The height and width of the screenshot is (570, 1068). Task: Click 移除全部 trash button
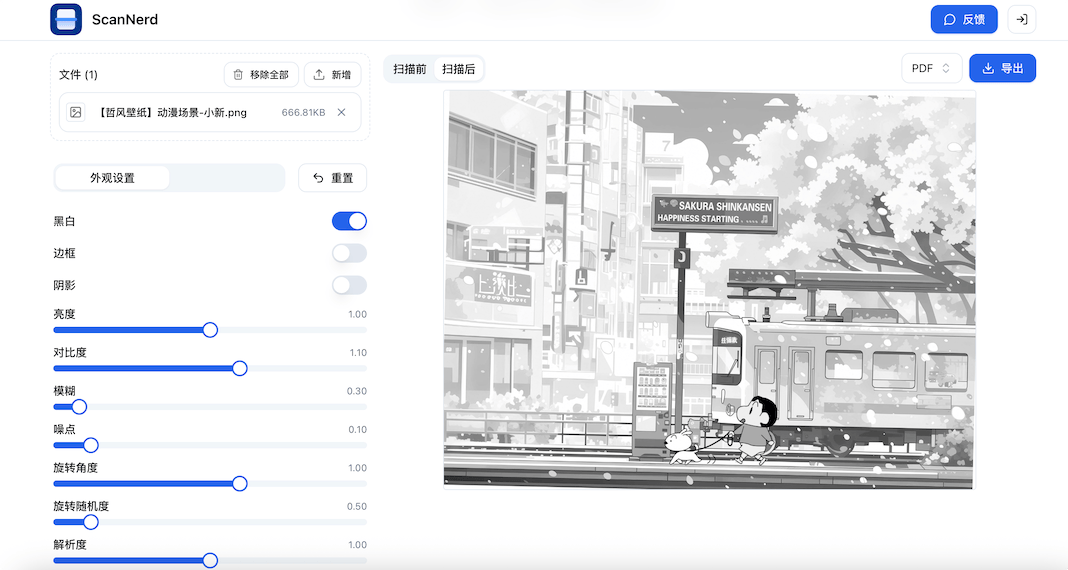tap(261, 74)
